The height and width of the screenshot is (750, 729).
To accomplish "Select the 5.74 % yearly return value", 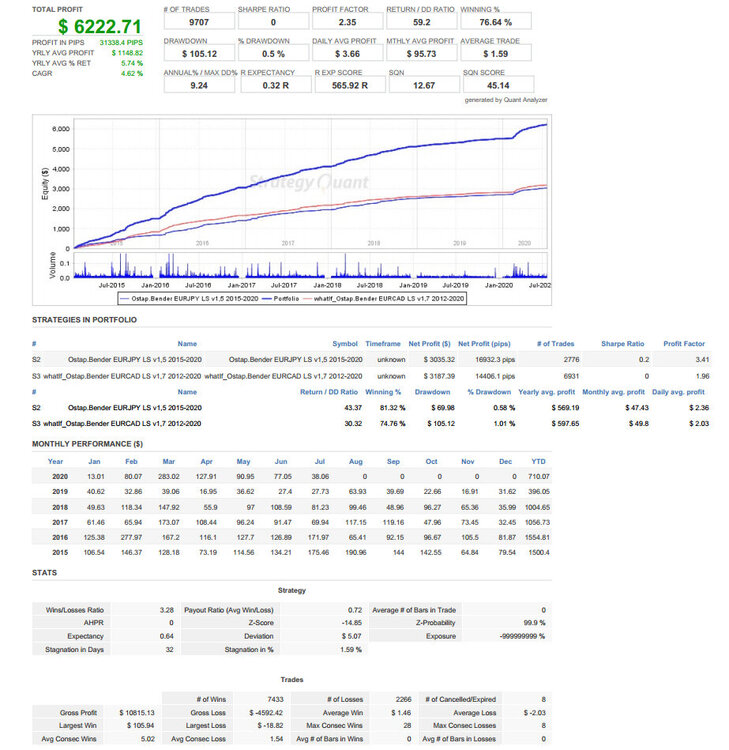I will click(x=132, y=63).
